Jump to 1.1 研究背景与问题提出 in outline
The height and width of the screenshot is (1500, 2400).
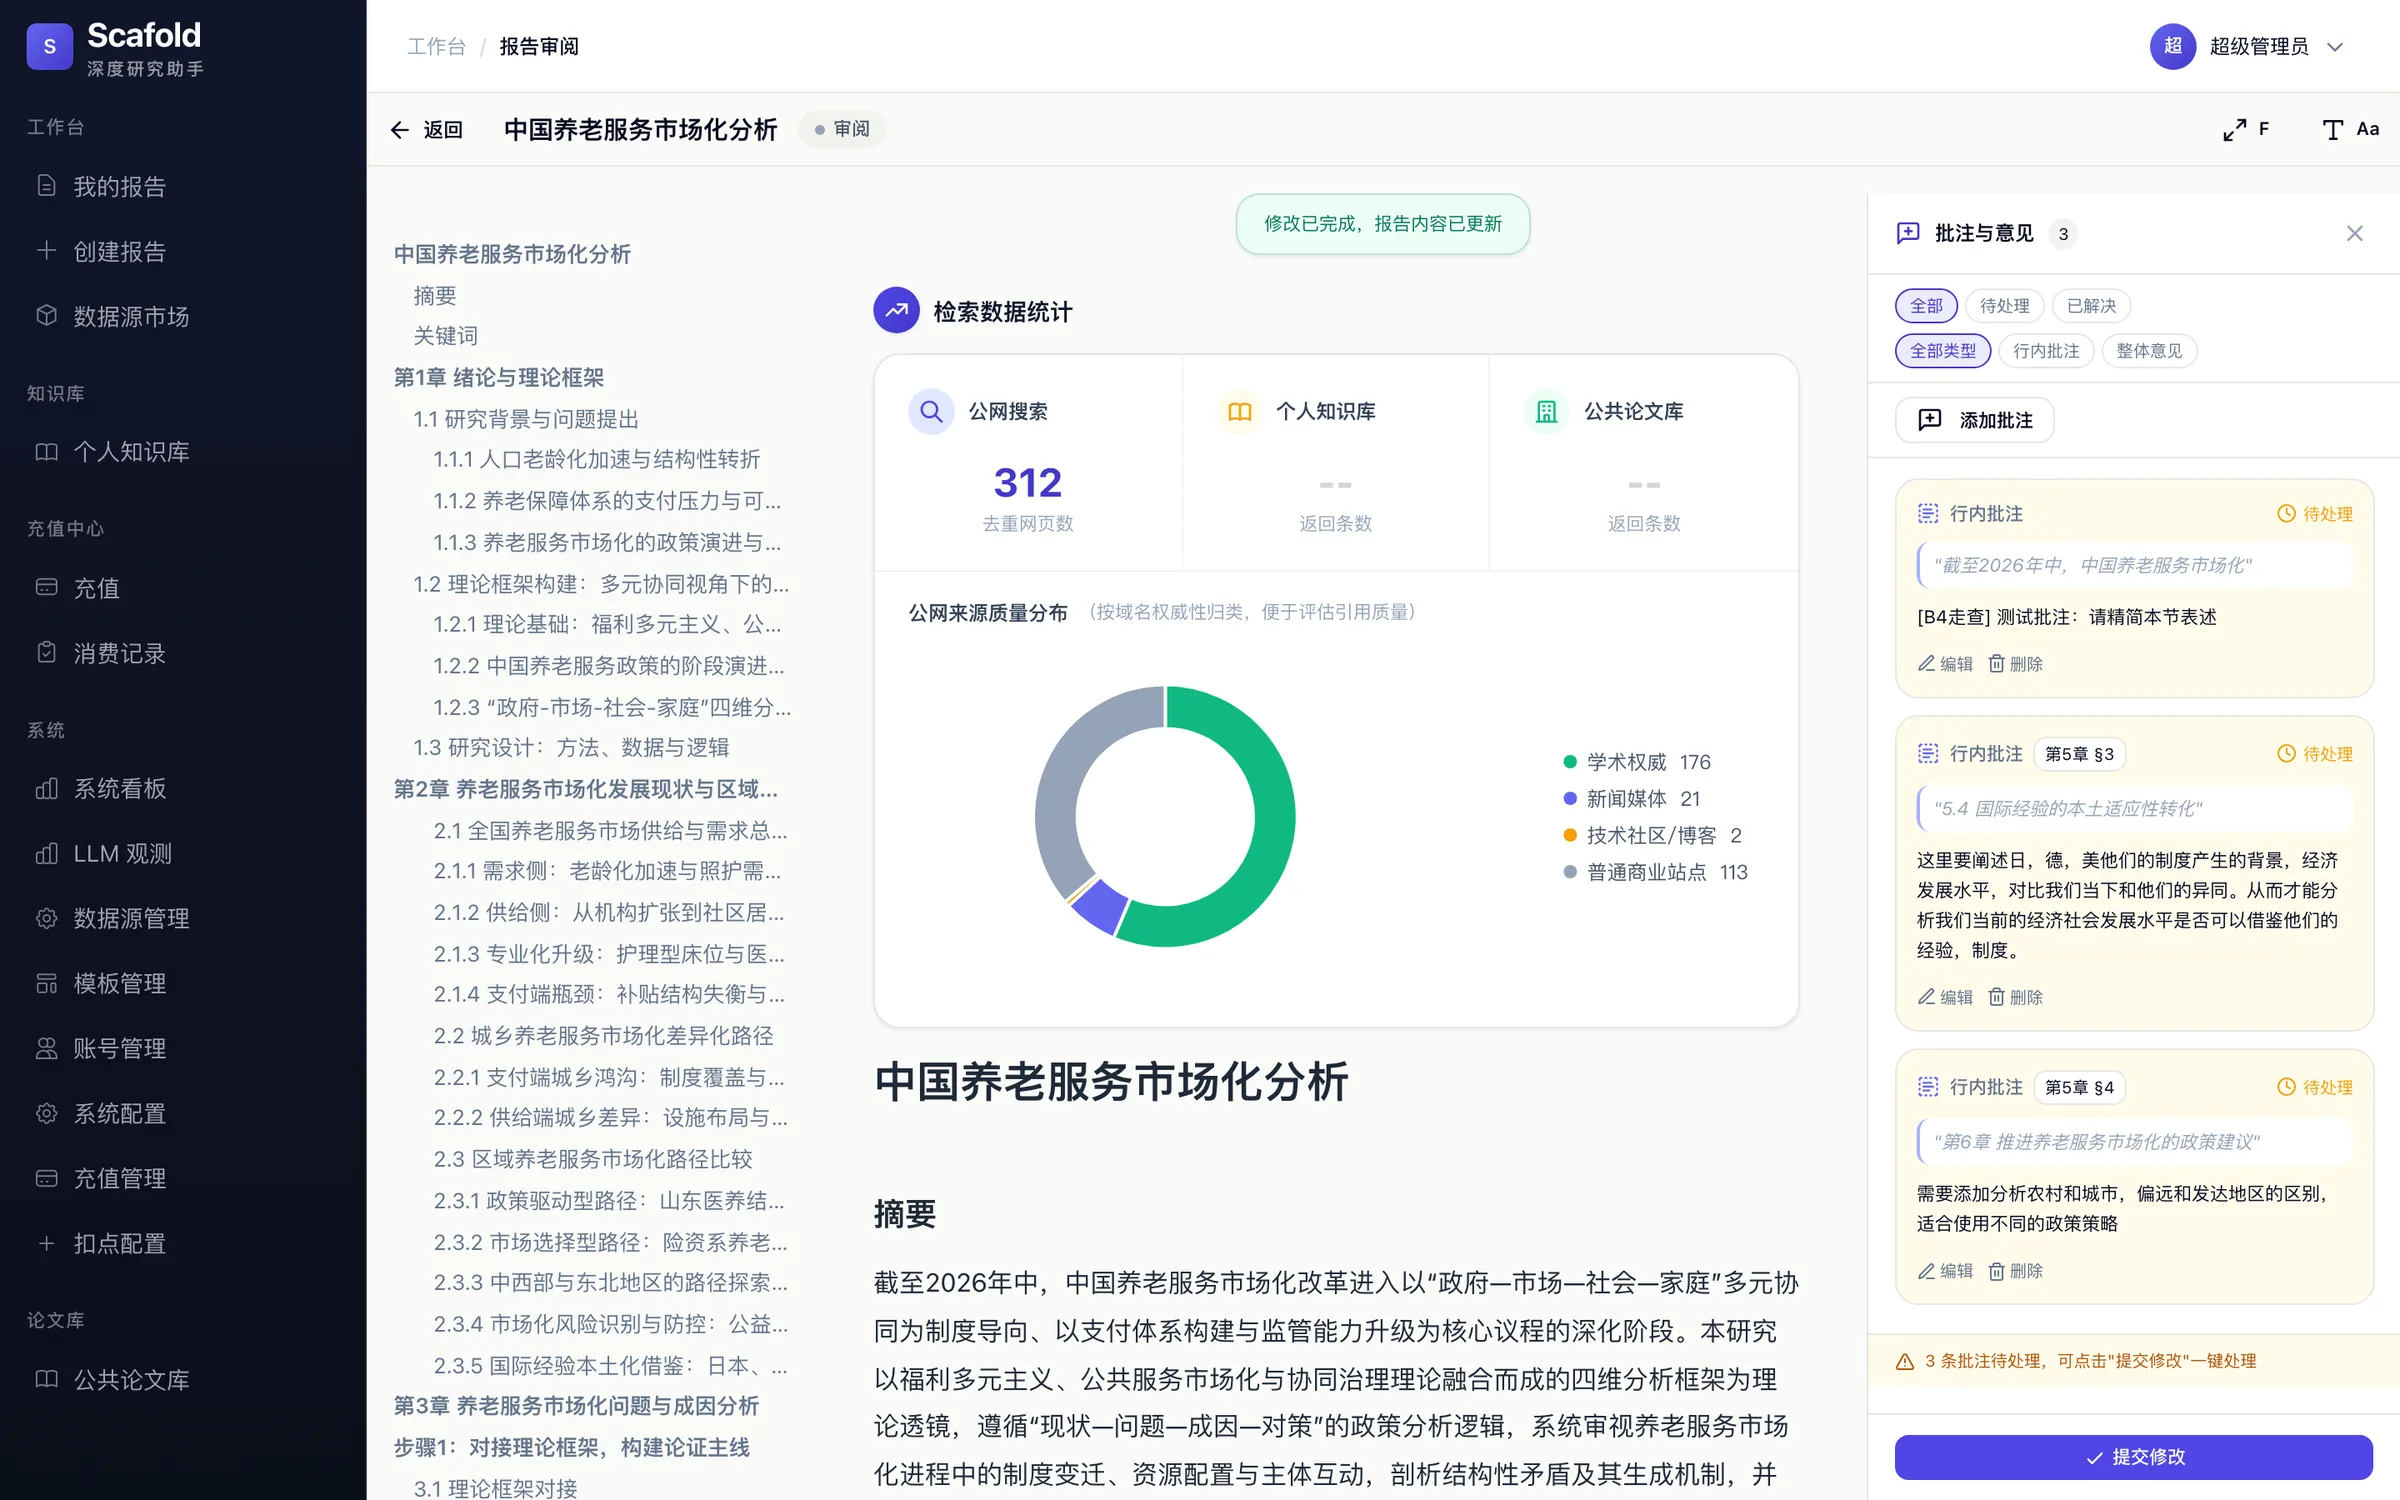(x=526, y=419)
